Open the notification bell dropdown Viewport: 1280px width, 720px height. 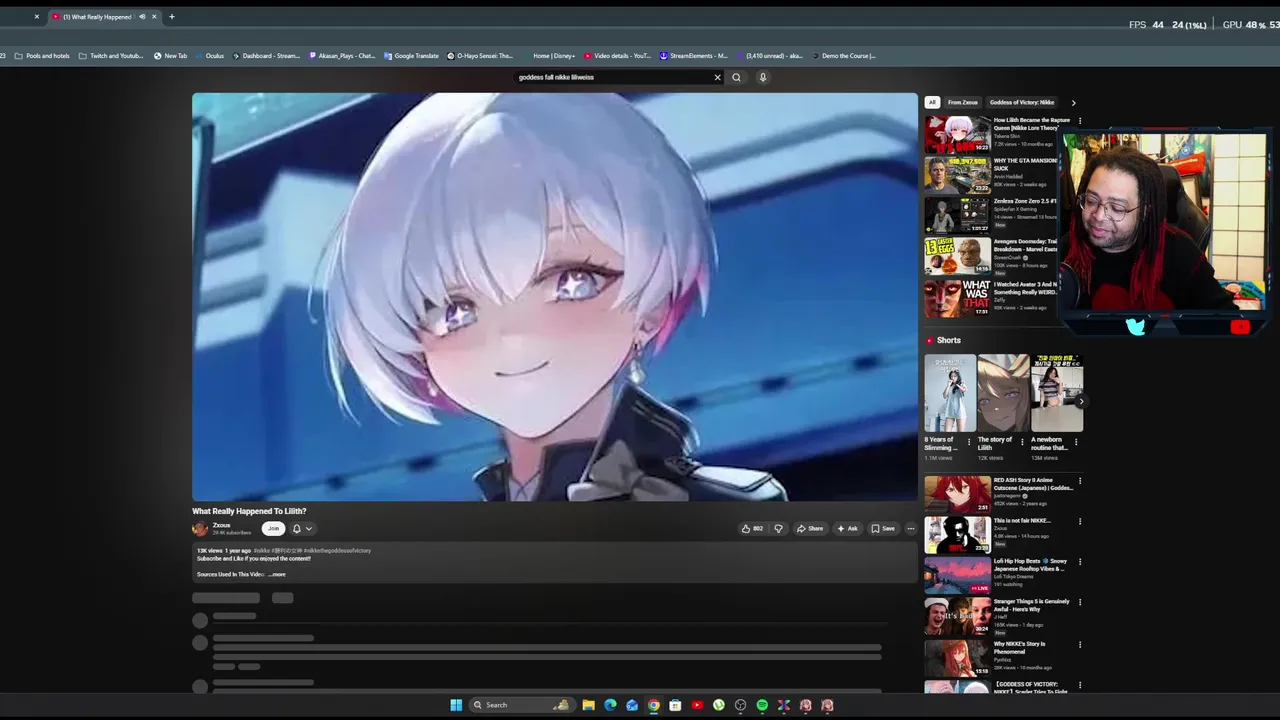(302, 529)
